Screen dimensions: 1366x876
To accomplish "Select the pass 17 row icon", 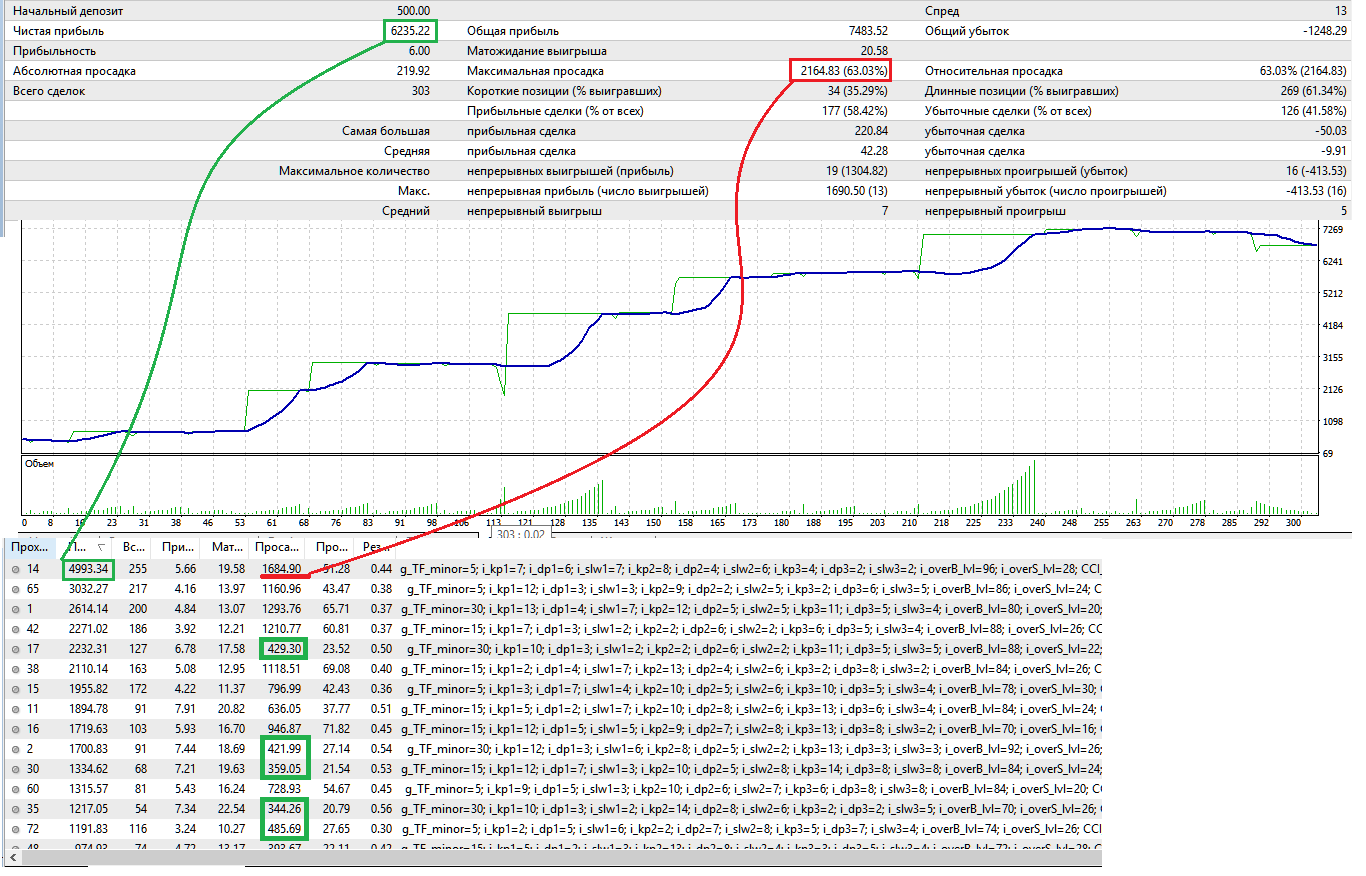I will tap(15, 649).
